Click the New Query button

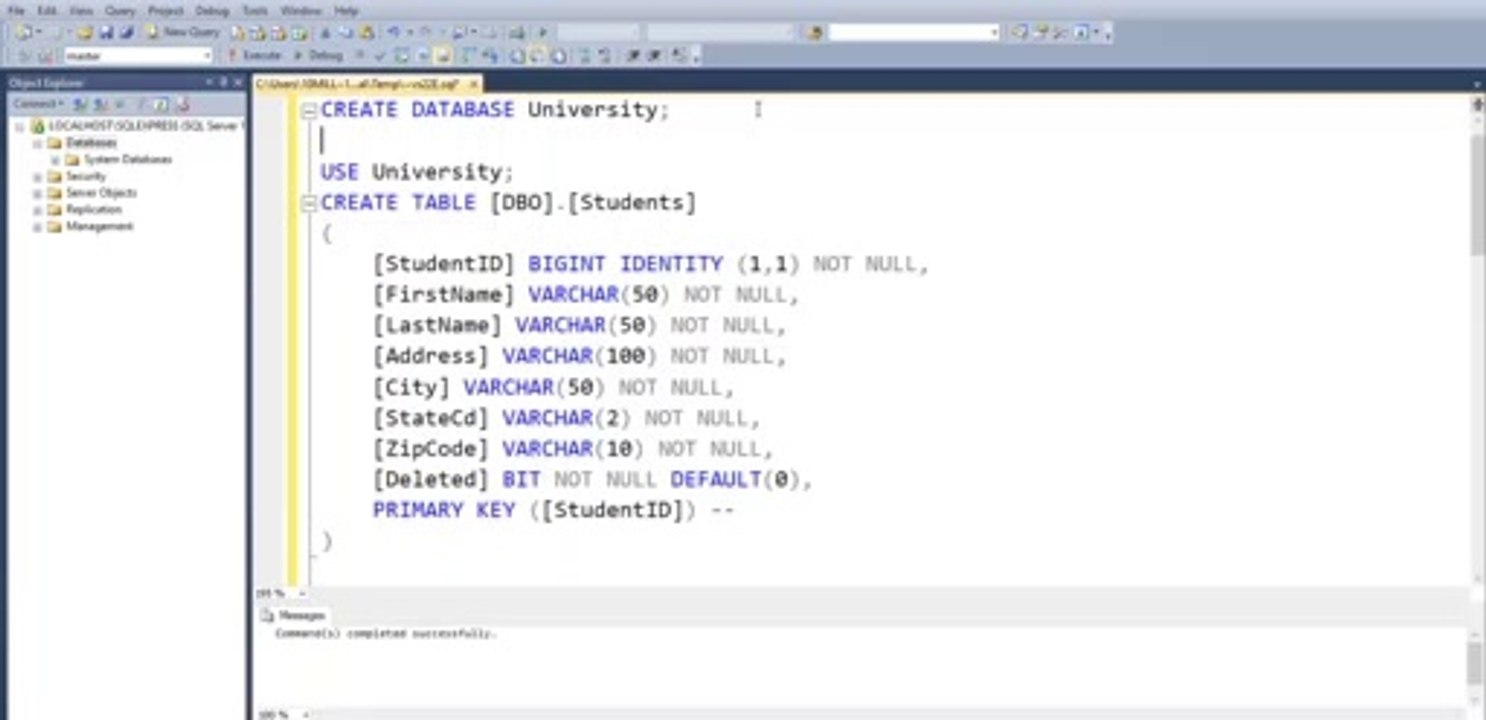(183, 32)
